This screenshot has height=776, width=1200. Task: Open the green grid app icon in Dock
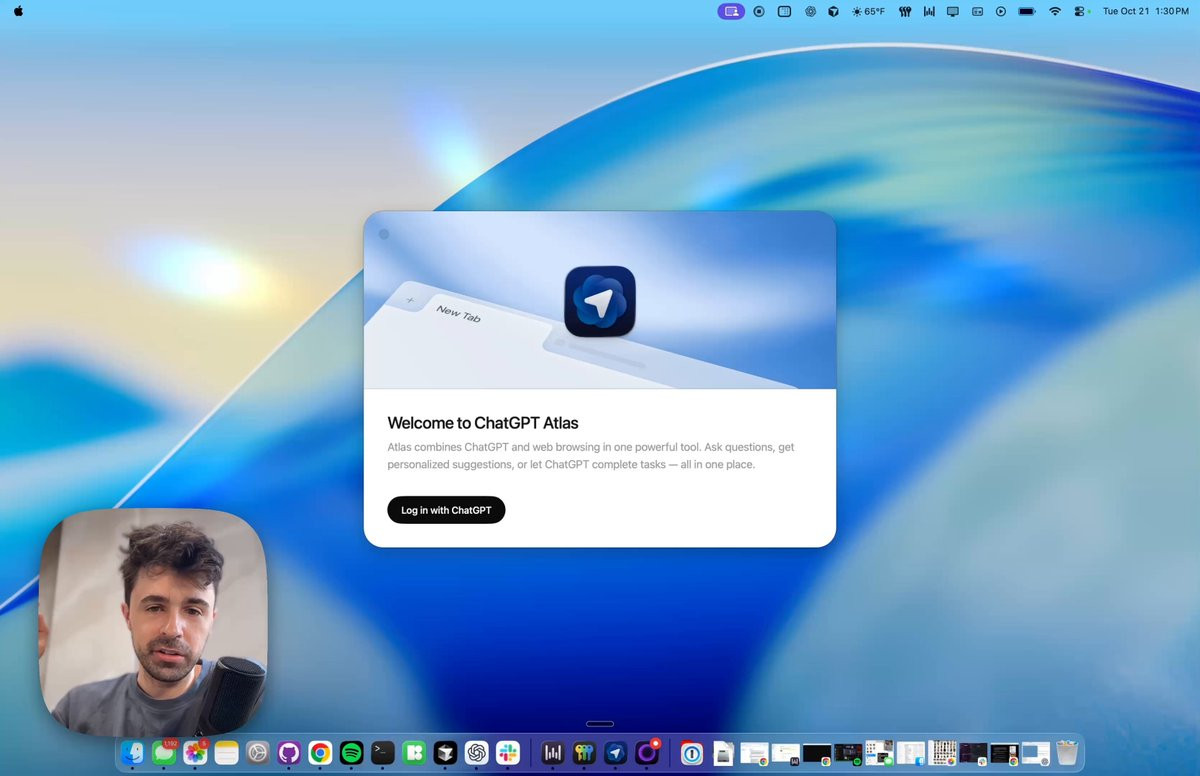click(413, 753)
